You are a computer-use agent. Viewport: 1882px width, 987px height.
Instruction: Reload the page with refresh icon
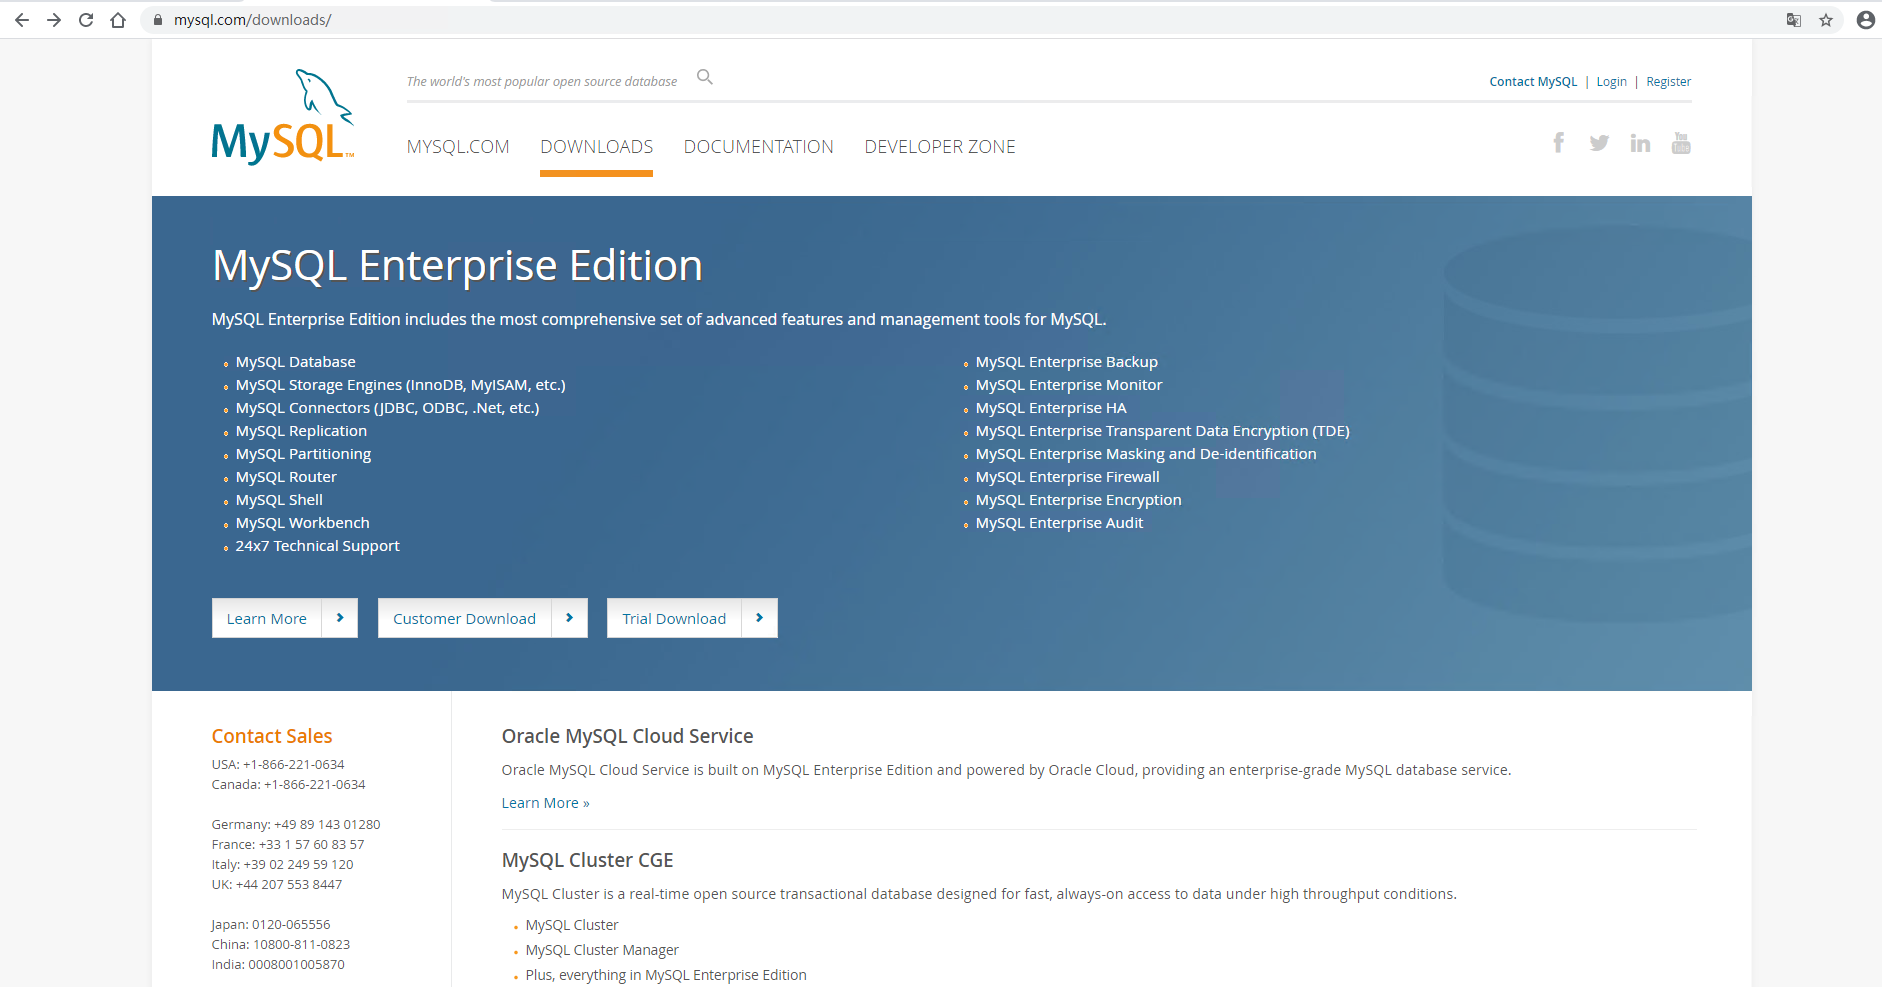point(86,20)
